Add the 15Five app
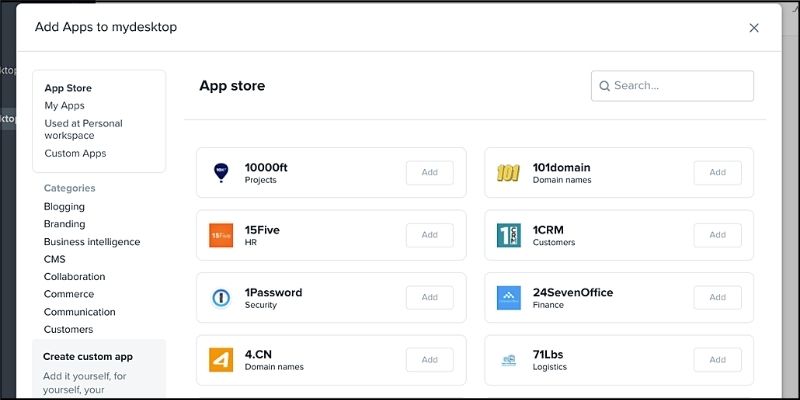Viewport: 800px width, 400px height. tap(430, 235)
